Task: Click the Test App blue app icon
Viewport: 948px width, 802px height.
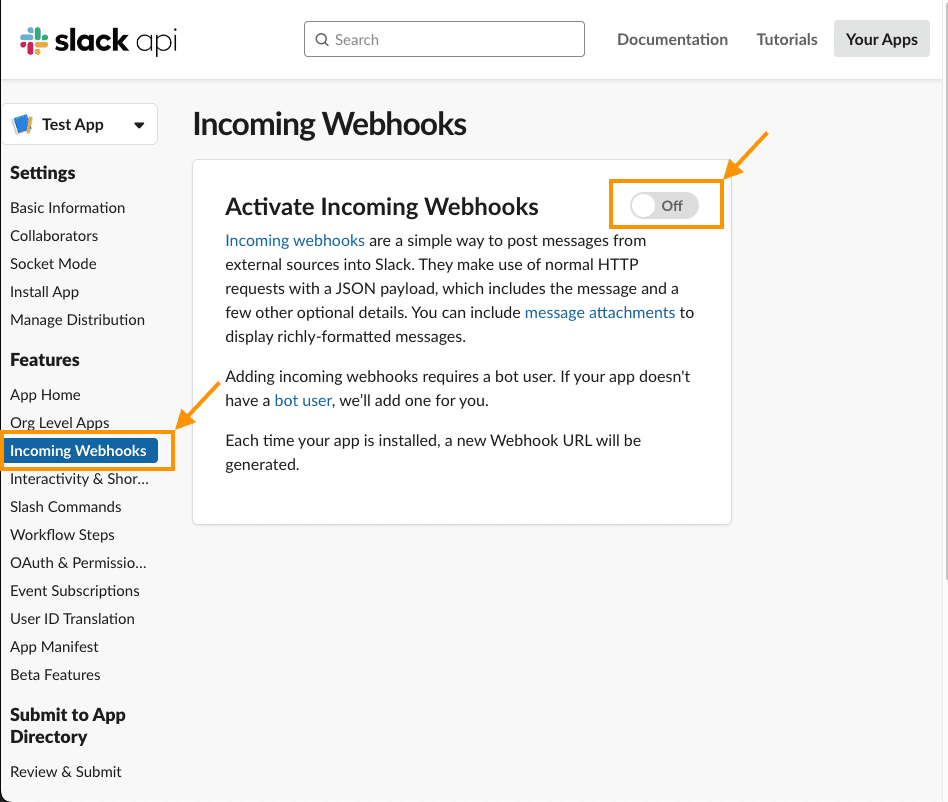Action: (x=25, y=123)
